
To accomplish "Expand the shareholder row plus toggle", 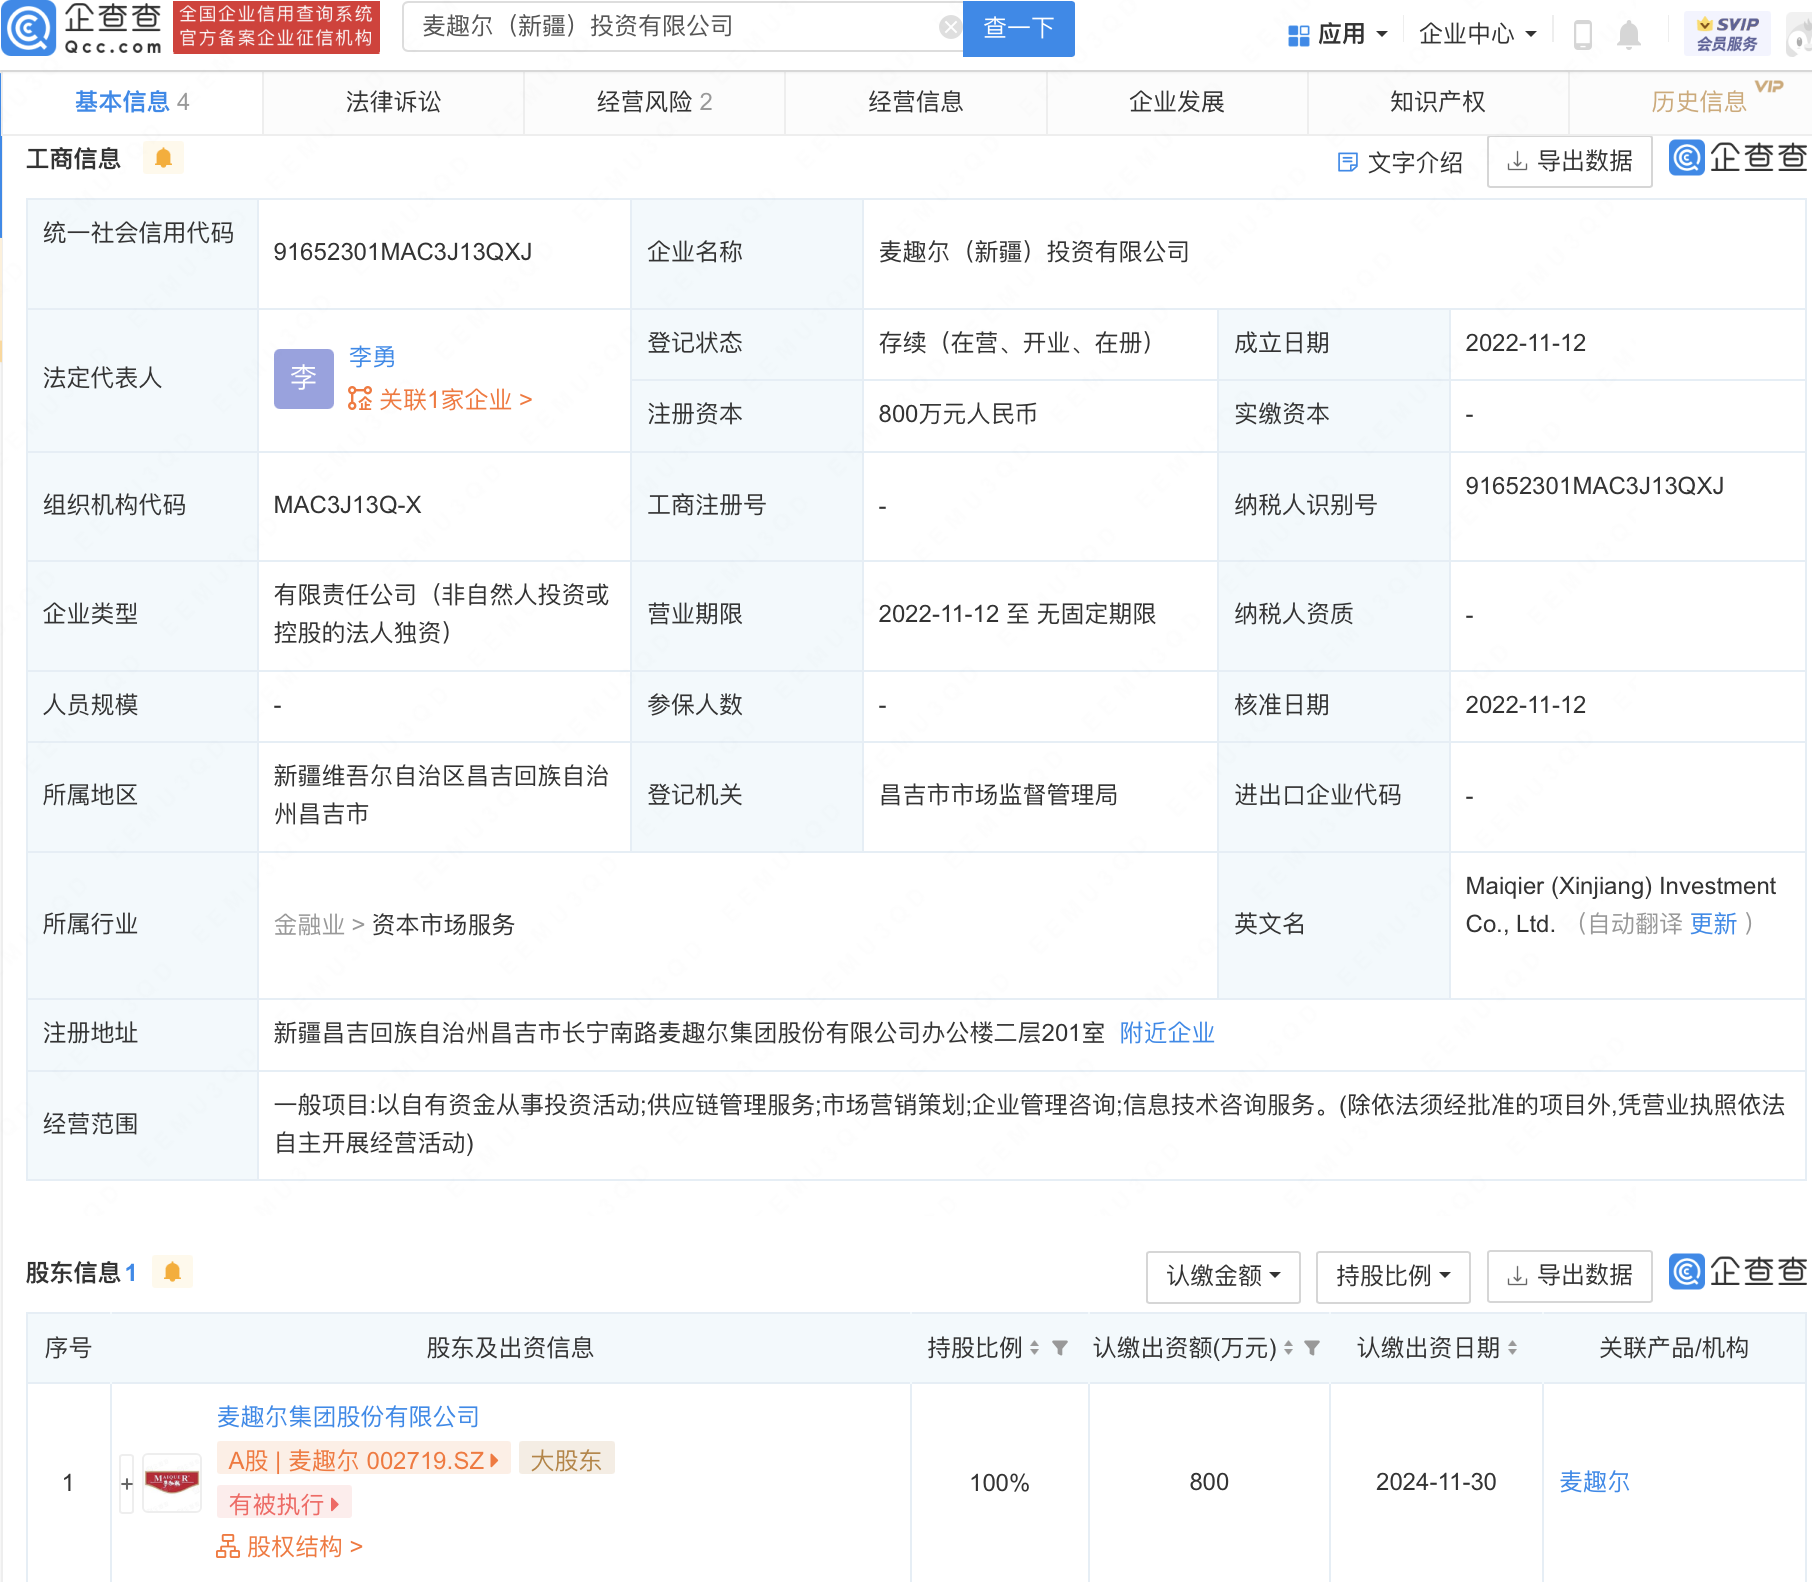I will point(127,1484).
